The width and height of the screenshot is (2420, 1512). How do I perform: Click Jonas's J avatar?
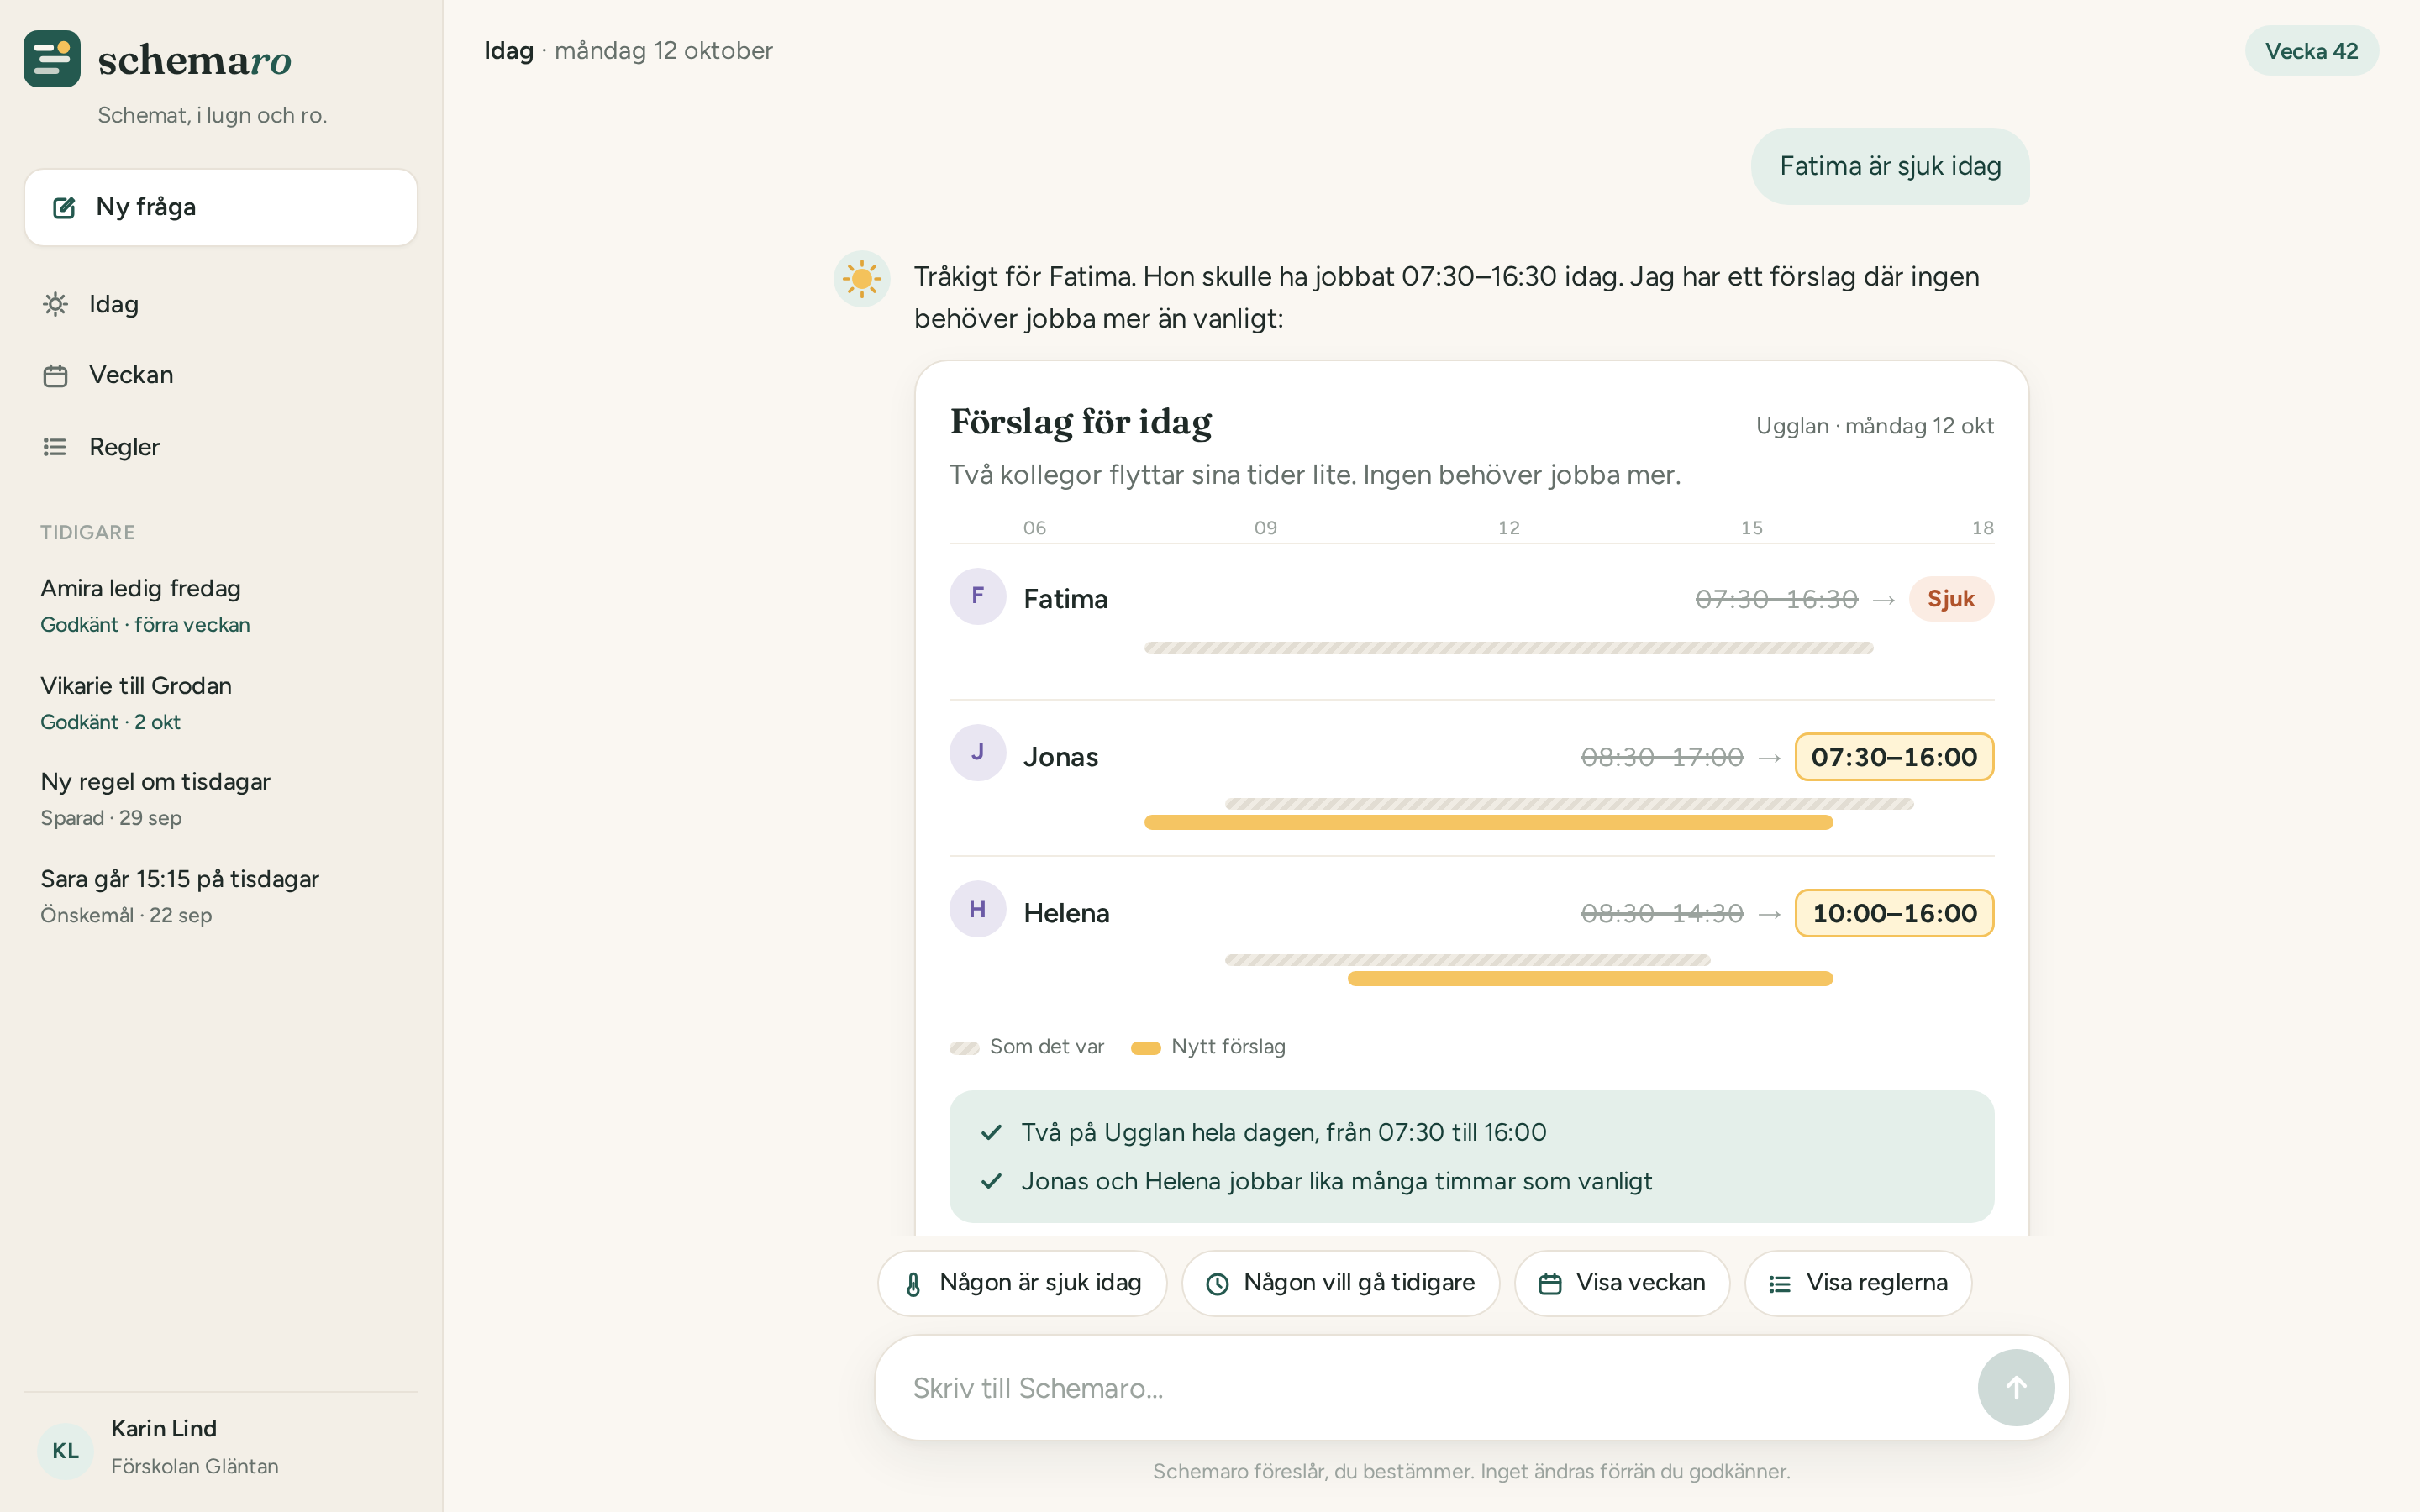(977, 753)
